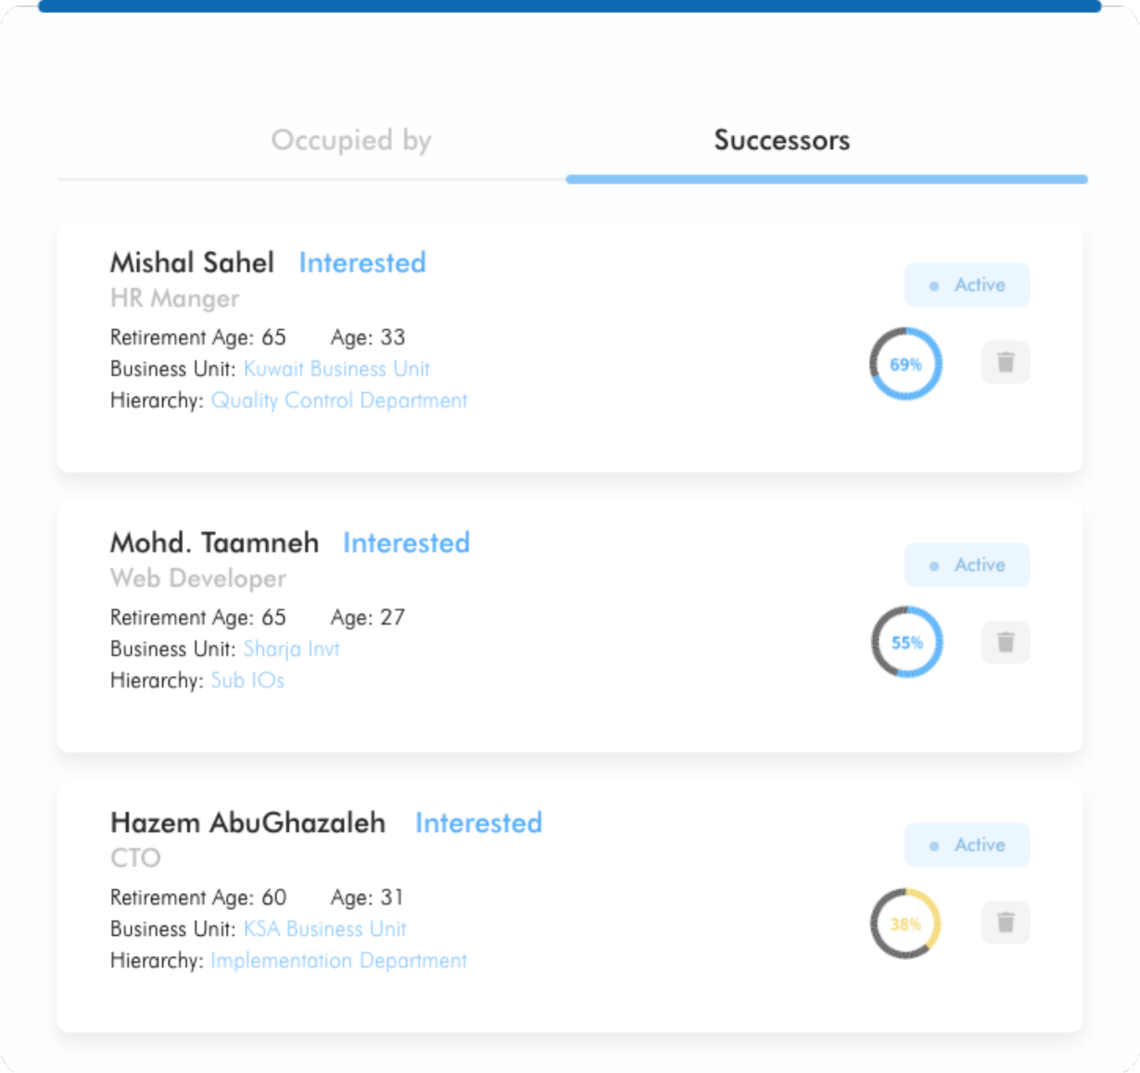Viewport: 1140px width, 1073px height.
Task: Open the Mohd. Taamneh successor name
Action: pyautogui.click(x=214, y=542)
